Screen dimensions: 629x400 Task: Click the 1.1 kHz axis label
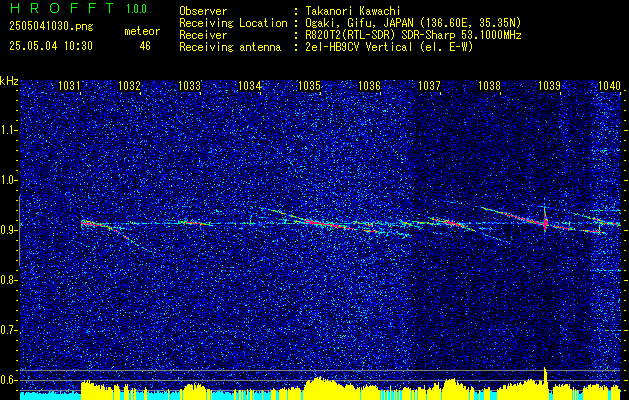point(9,130)
